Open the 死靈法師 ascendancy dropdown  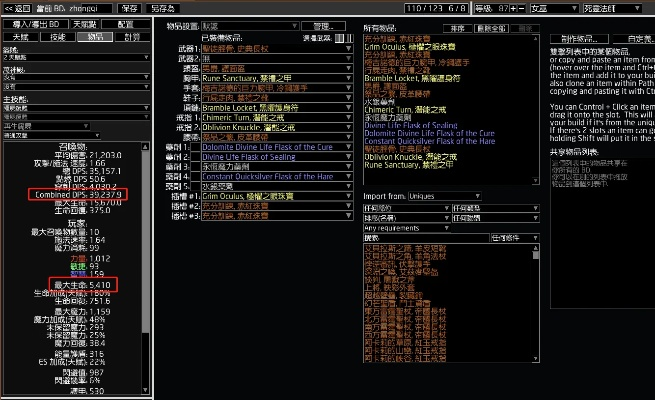click(x=612, y=8)
